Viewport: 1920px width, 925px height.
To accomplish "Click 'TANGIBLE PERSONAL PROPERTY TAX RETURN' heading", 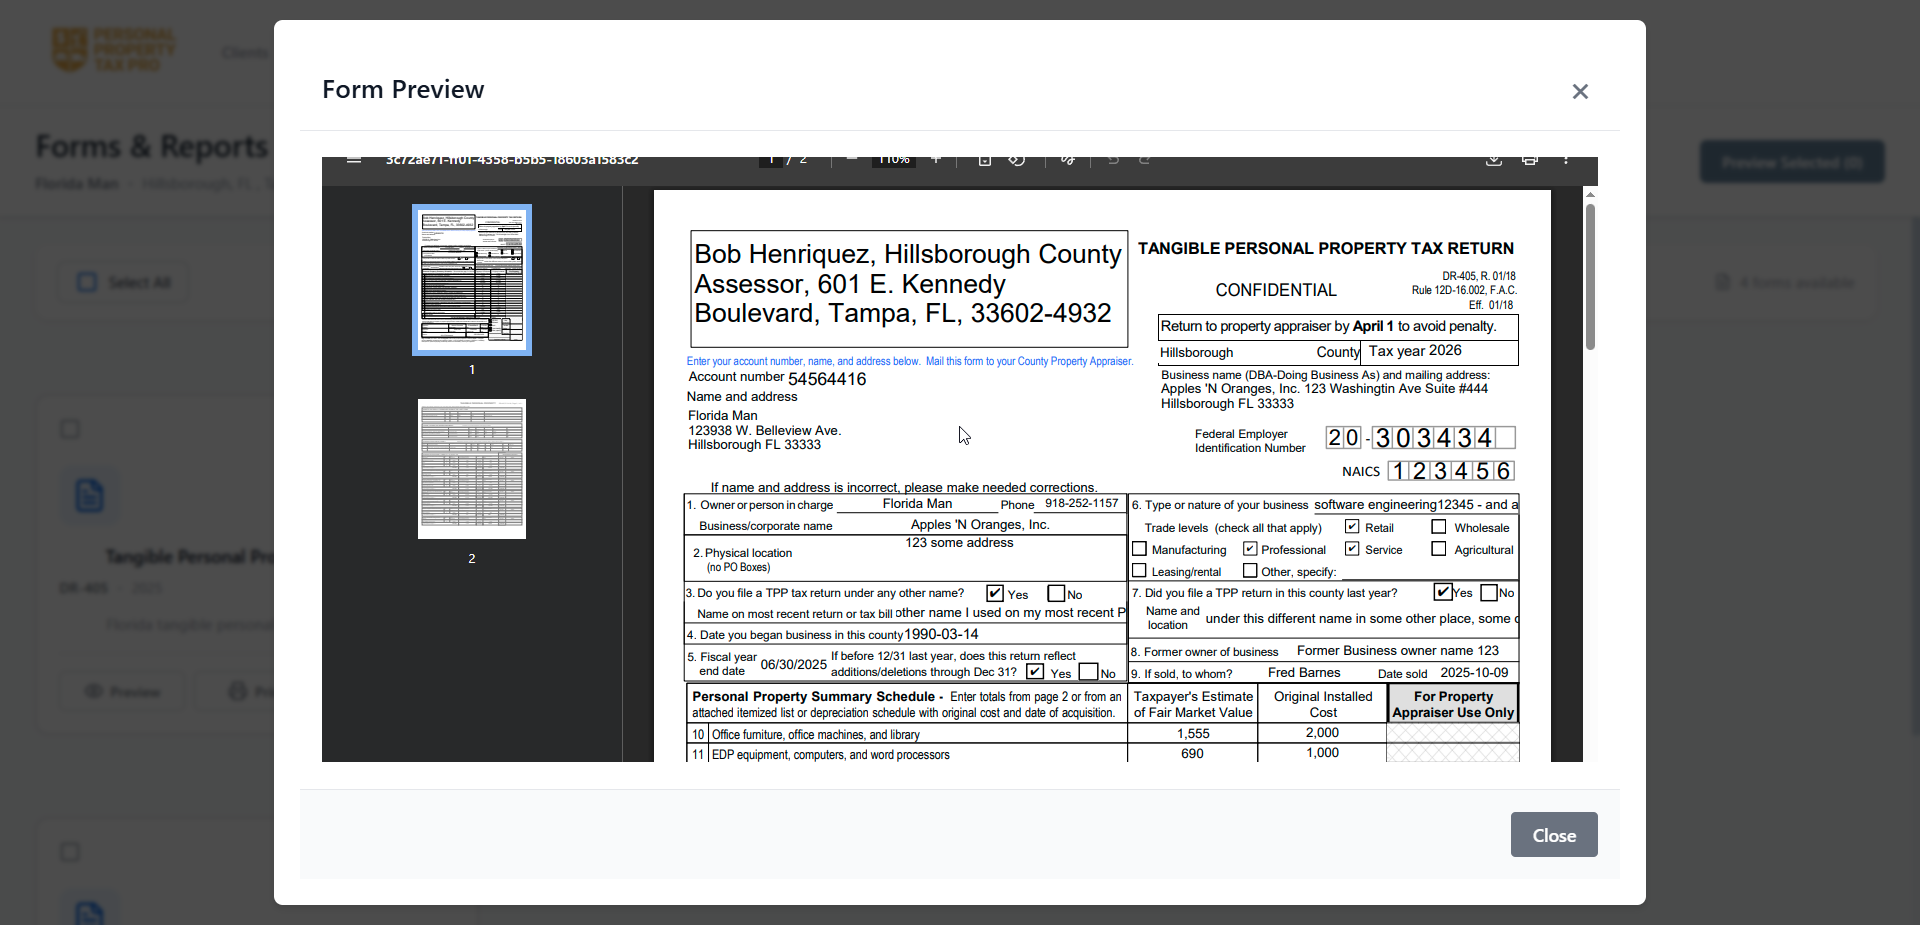I will pyautogui.click(x=1326, y=248).
